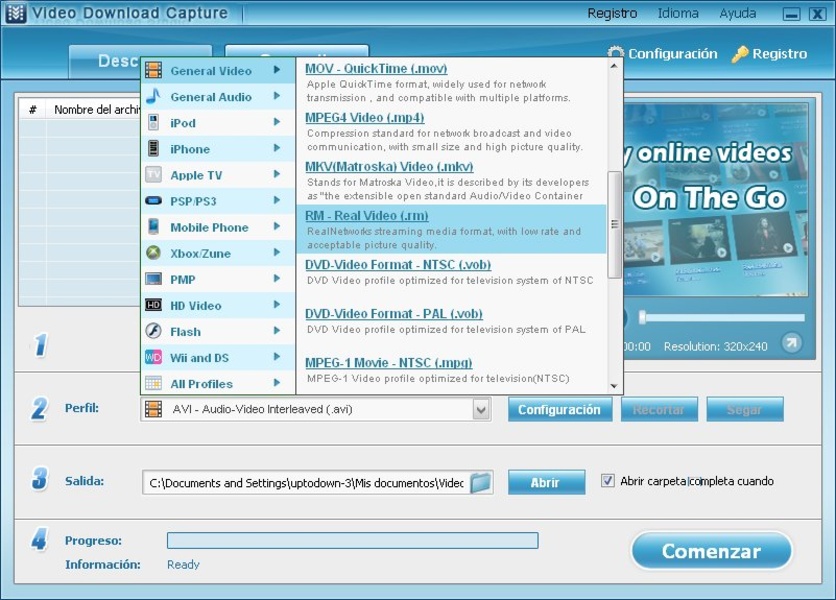Viewport: 836px width, 600px height.
Task: Open the Ayuda menu
Action: (x=737, y=13)
